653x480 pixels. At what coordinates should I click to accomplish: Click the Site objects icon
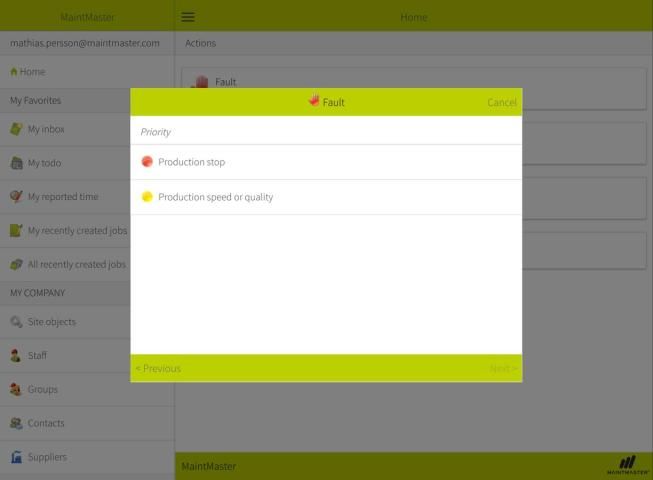pyautogui.click(x=16, y=322)
